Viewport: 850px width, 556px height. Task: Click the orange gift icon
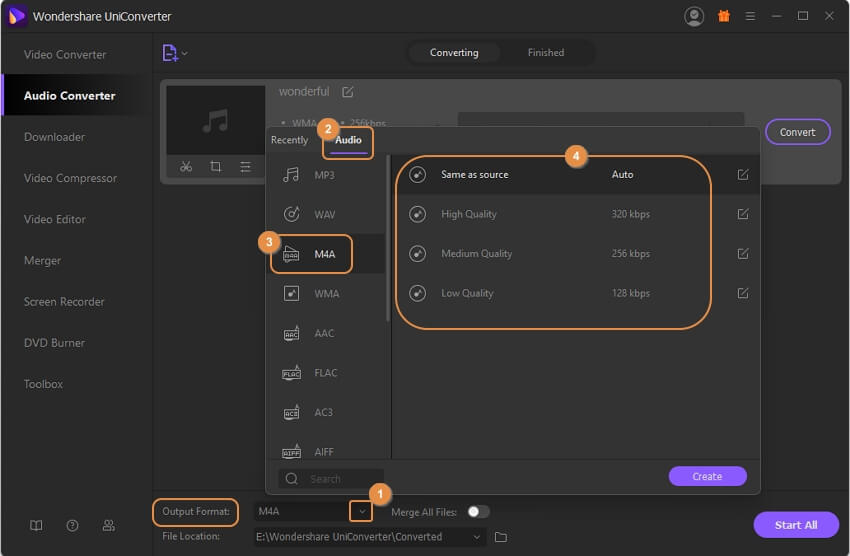pos(724,16)
